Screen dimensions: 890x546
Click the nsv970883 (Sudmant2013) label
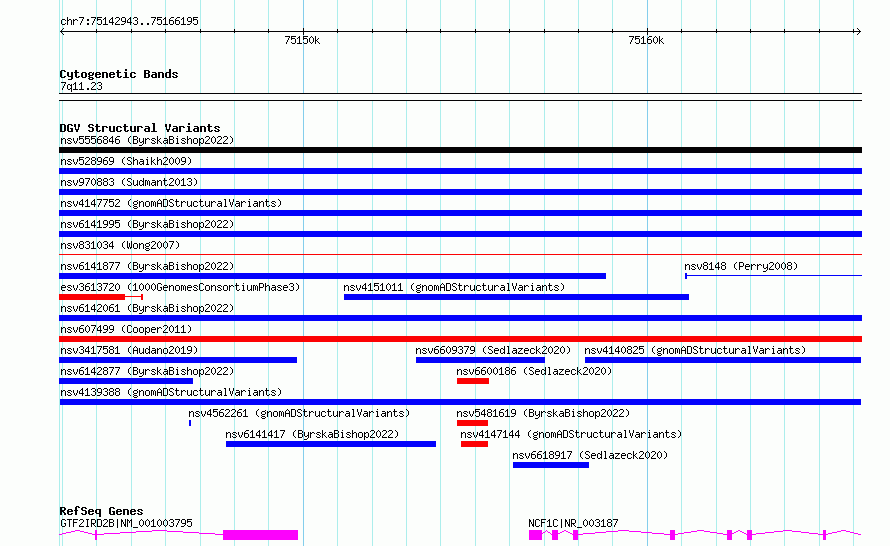129,182
